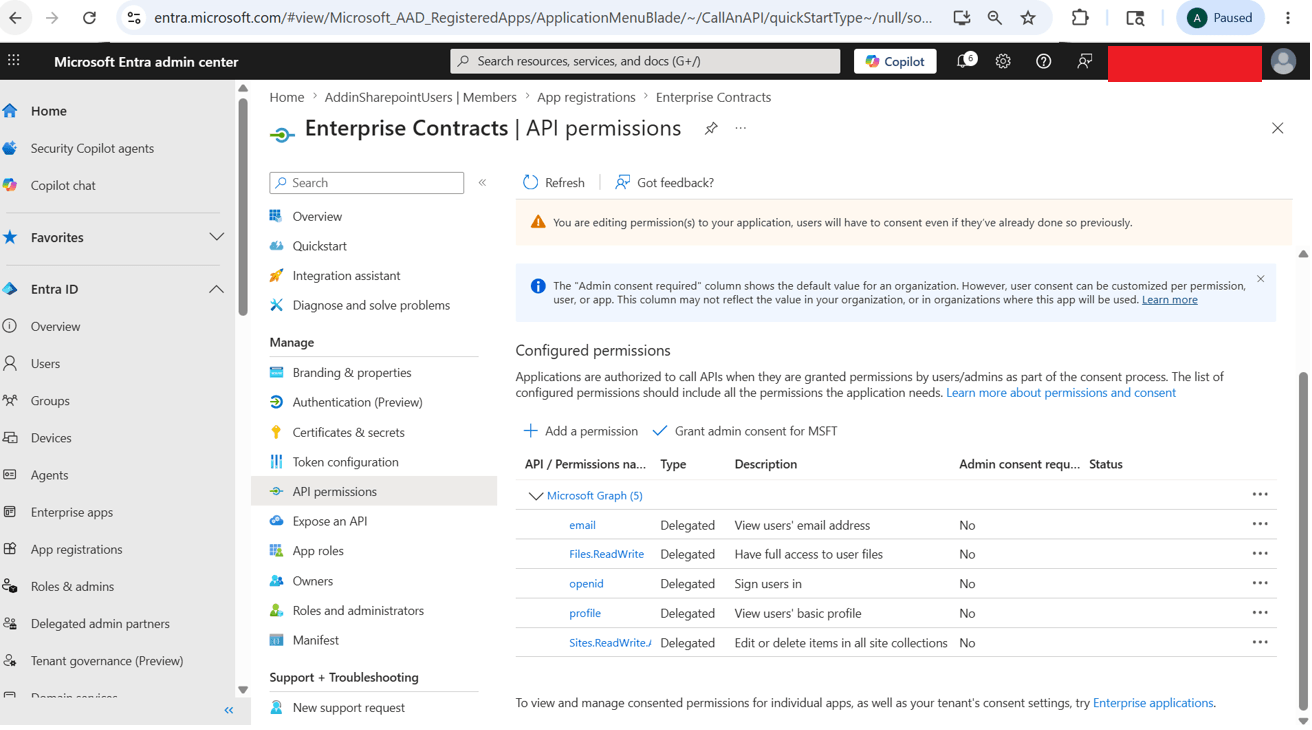Go to Home in left navigation

[48, 111]
